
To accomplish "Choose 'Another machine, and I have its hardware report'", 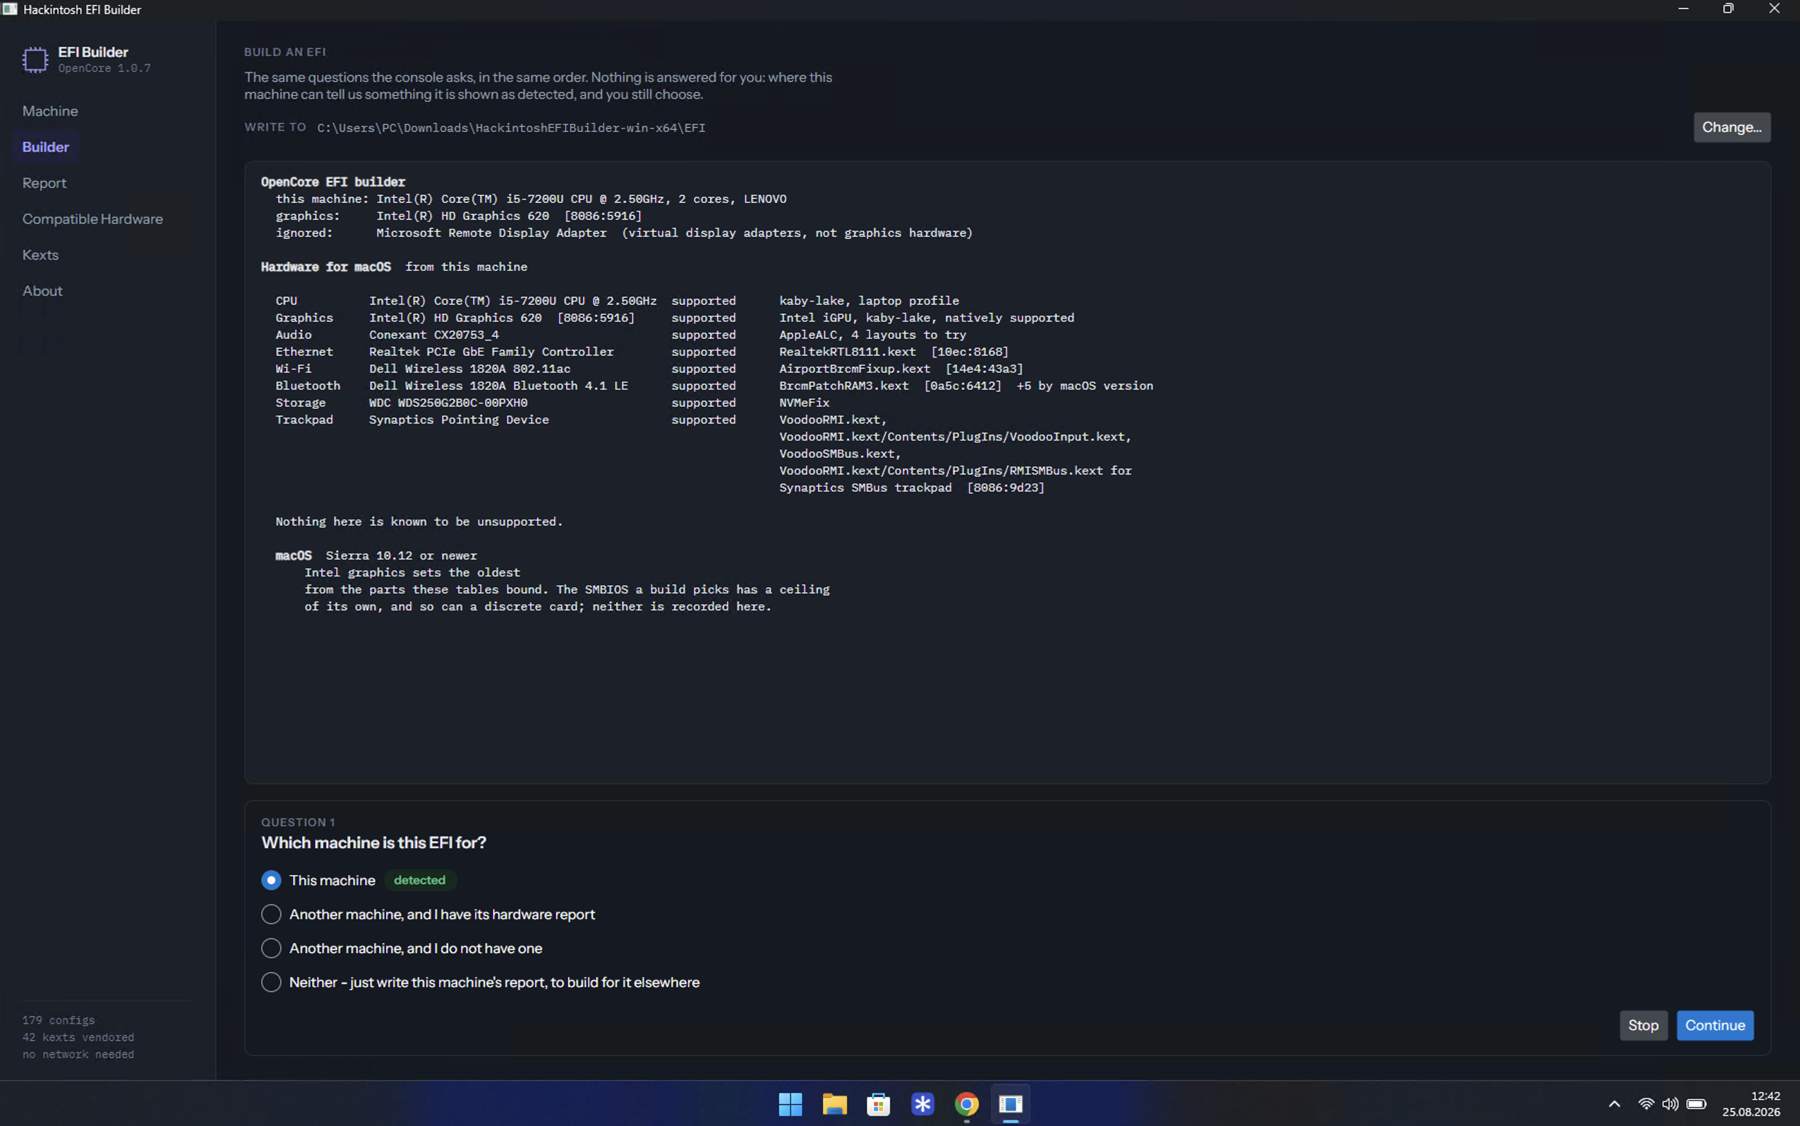I will [x=271, y=914].
